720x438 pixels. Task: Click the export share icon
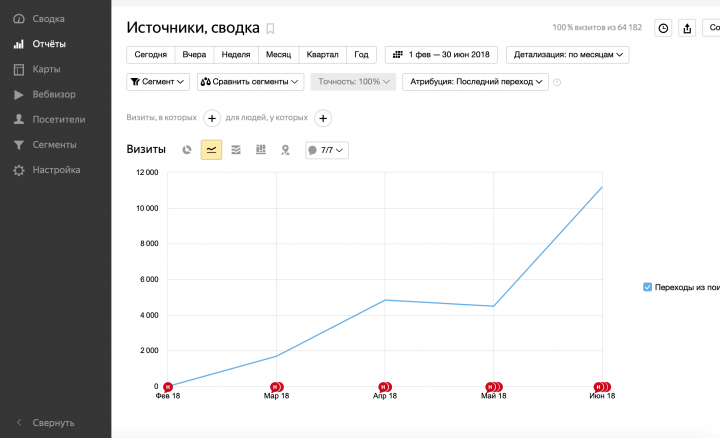687,28
